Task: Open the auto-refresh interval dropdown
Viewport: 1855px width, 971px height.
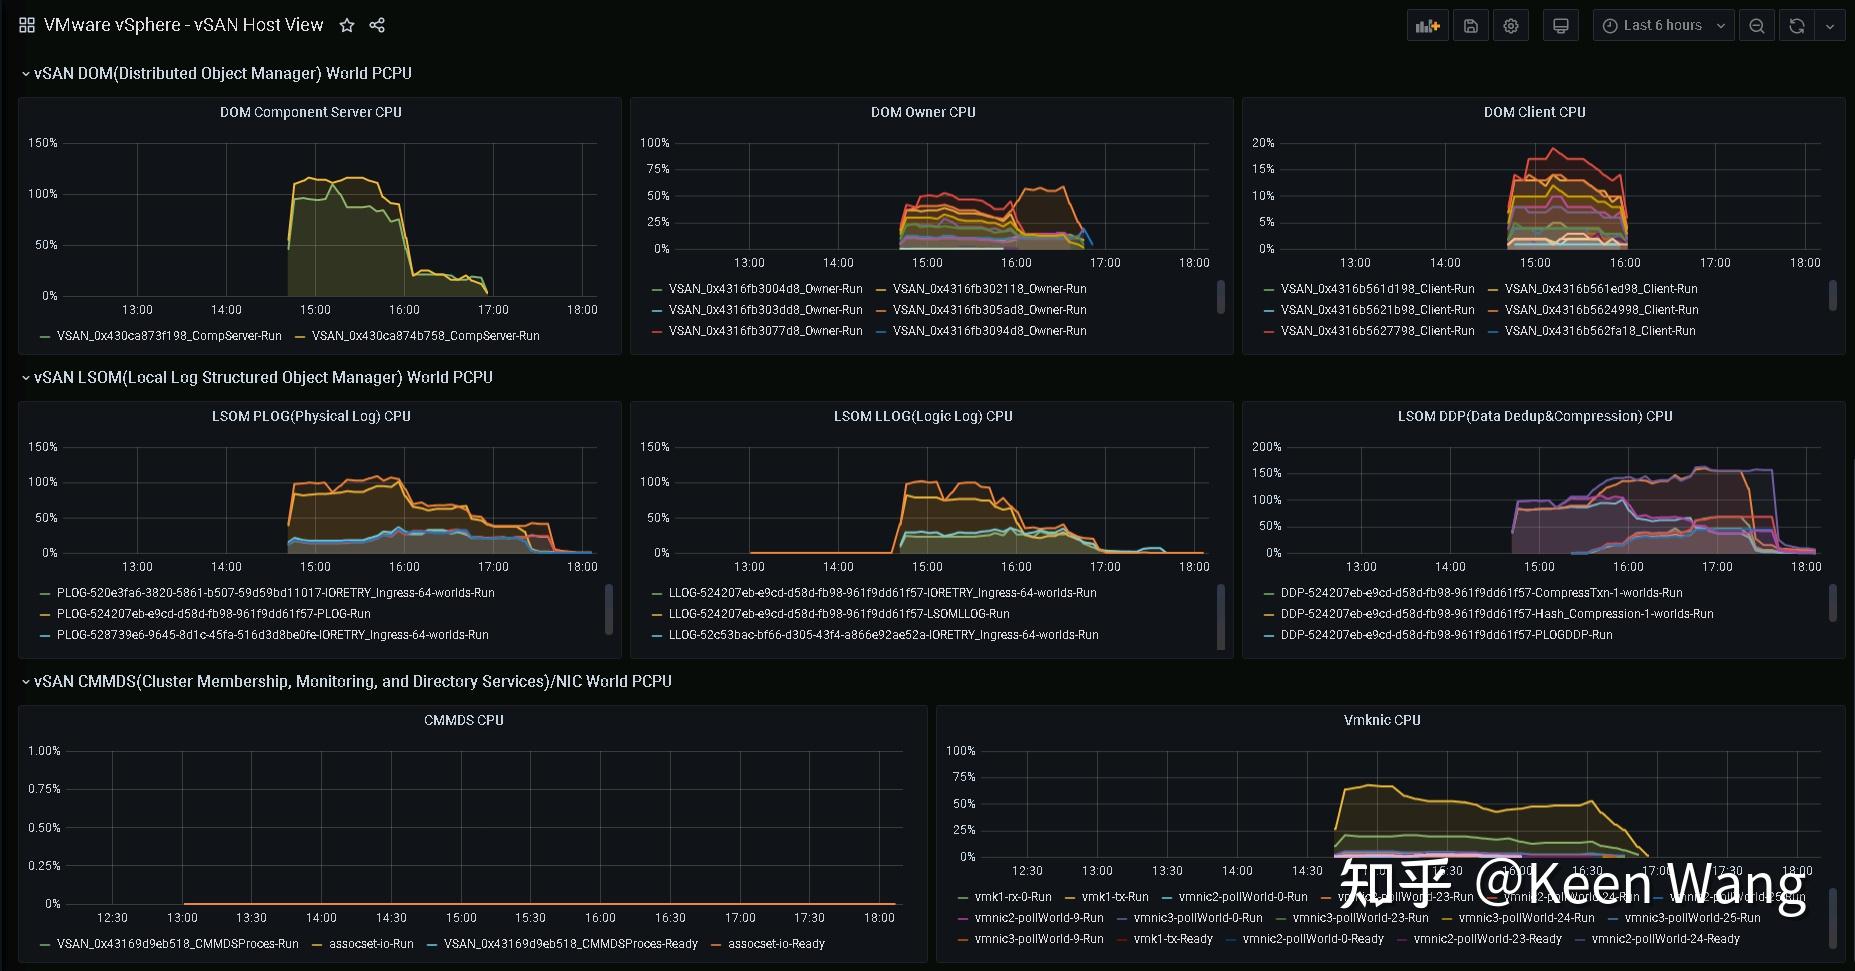Action: (x=1832, y=25)
